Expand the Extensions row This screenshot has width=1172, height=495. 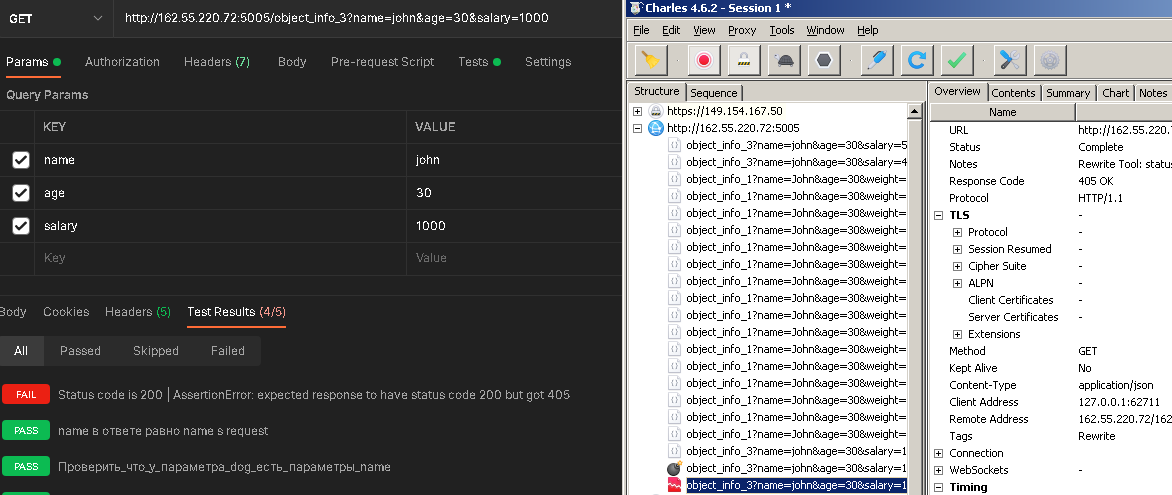pyautogui.click(x=957, y=334)
